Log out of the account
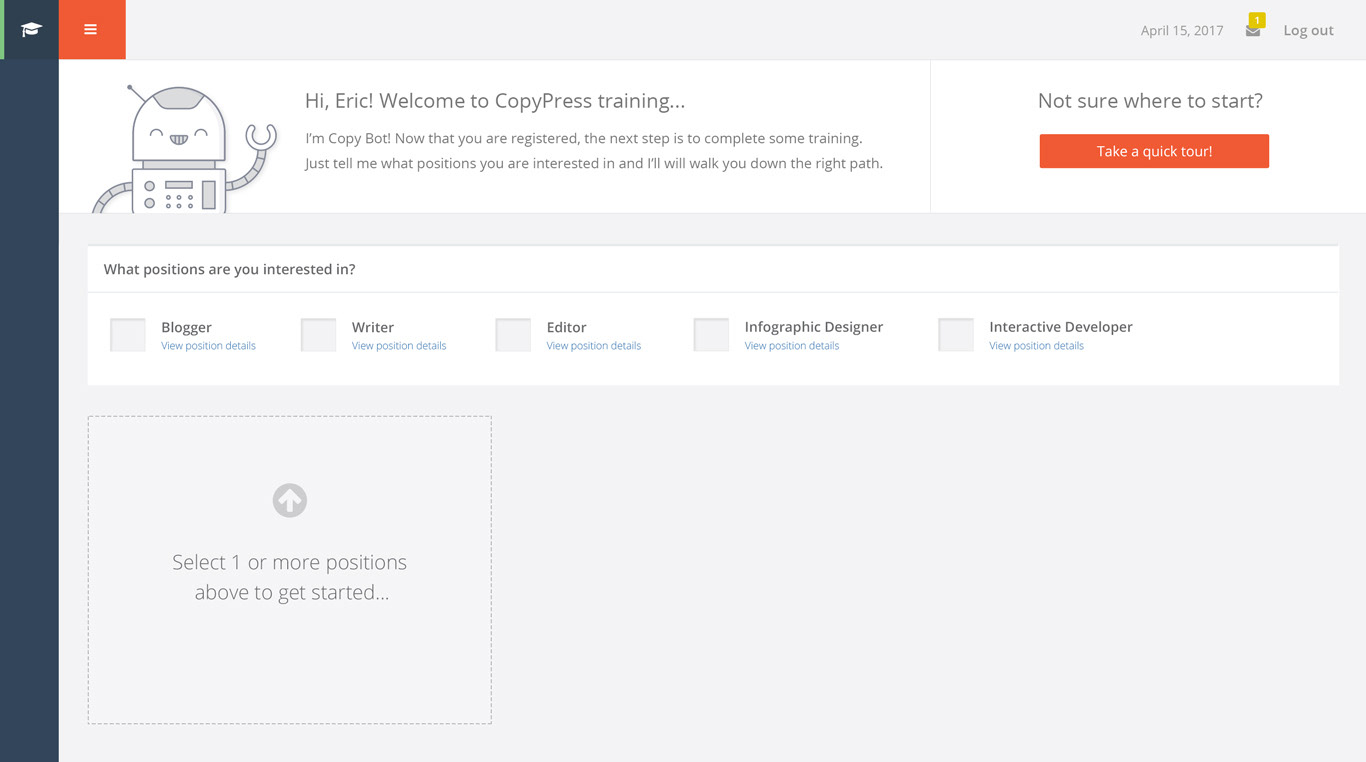The image size is (1366, 762). [1308, 31]
